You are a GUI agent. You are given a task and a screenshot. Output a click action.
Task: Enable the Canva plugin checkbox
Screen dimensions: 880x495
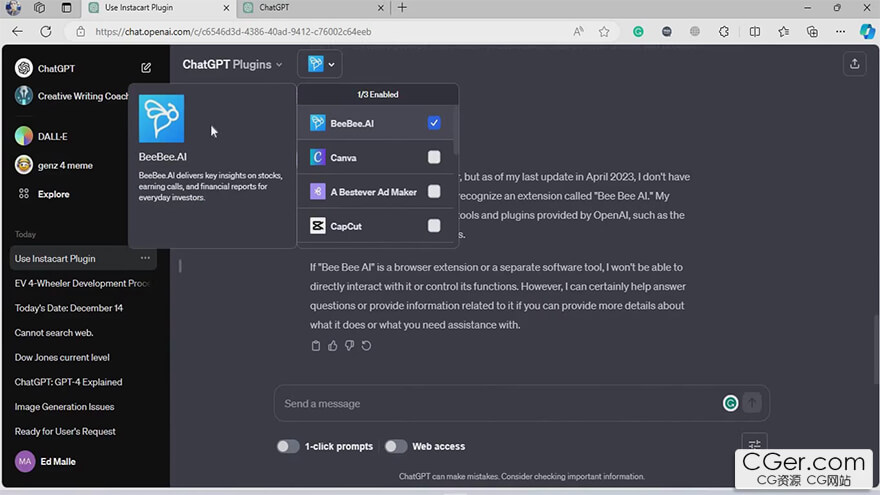pos(434,157)
